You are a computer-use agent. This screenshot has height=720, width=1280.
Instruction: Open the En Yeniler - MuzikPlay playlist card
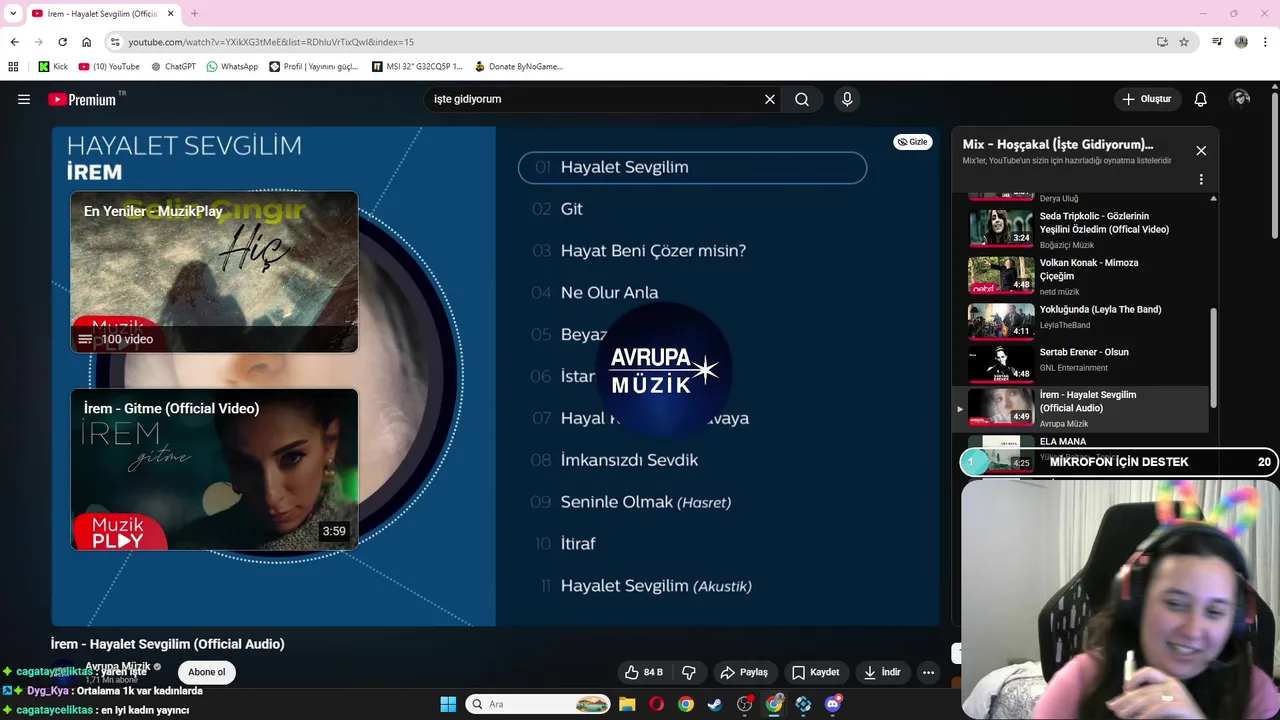[214, 272]
